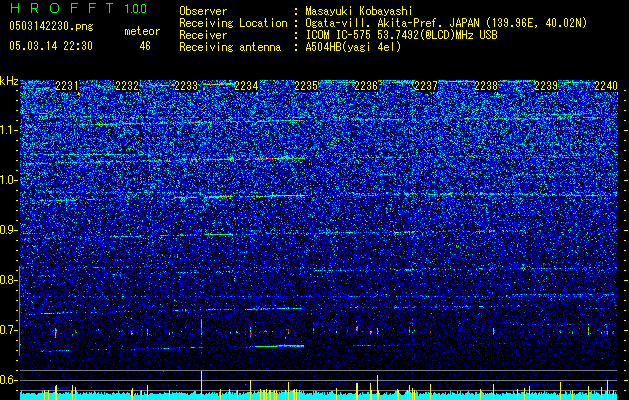The image size is (629, 400).
Task: Click the date stamp 05.03.14 22:30
Action: (x=51, y=46)
